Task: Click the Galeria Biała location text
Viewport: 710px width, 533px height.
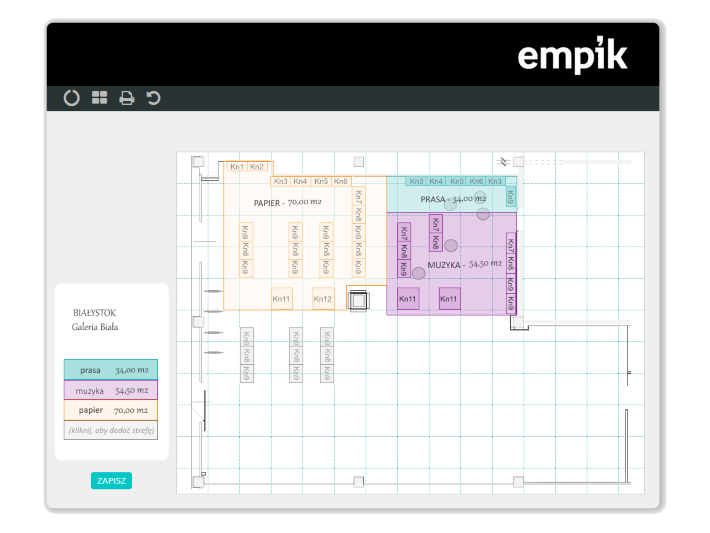Action: point(95,327)
